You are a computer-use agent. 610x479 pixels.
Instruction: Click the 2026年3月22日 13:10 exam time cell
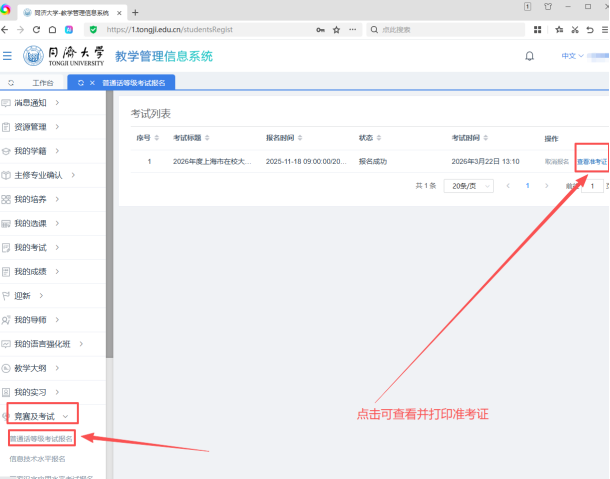tap(485, 161)
